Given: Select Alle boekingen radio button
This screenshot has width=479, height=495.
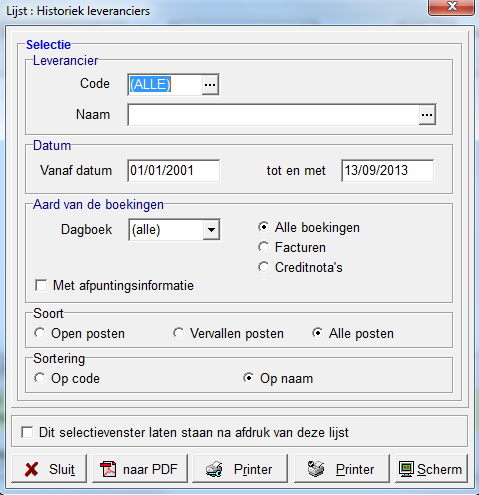Looking at the screenshot, I should 263,227.
